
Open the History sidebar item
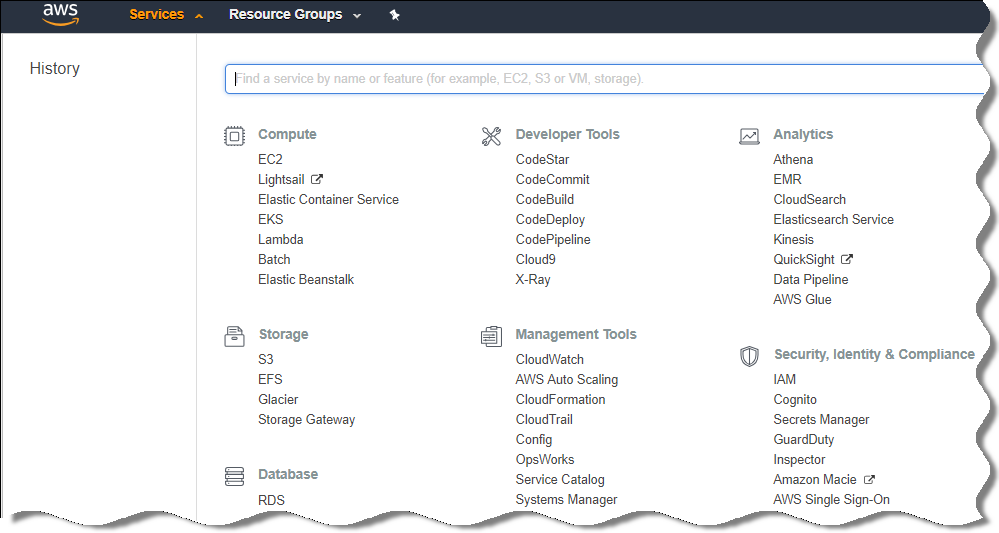(x=55, y=69)
